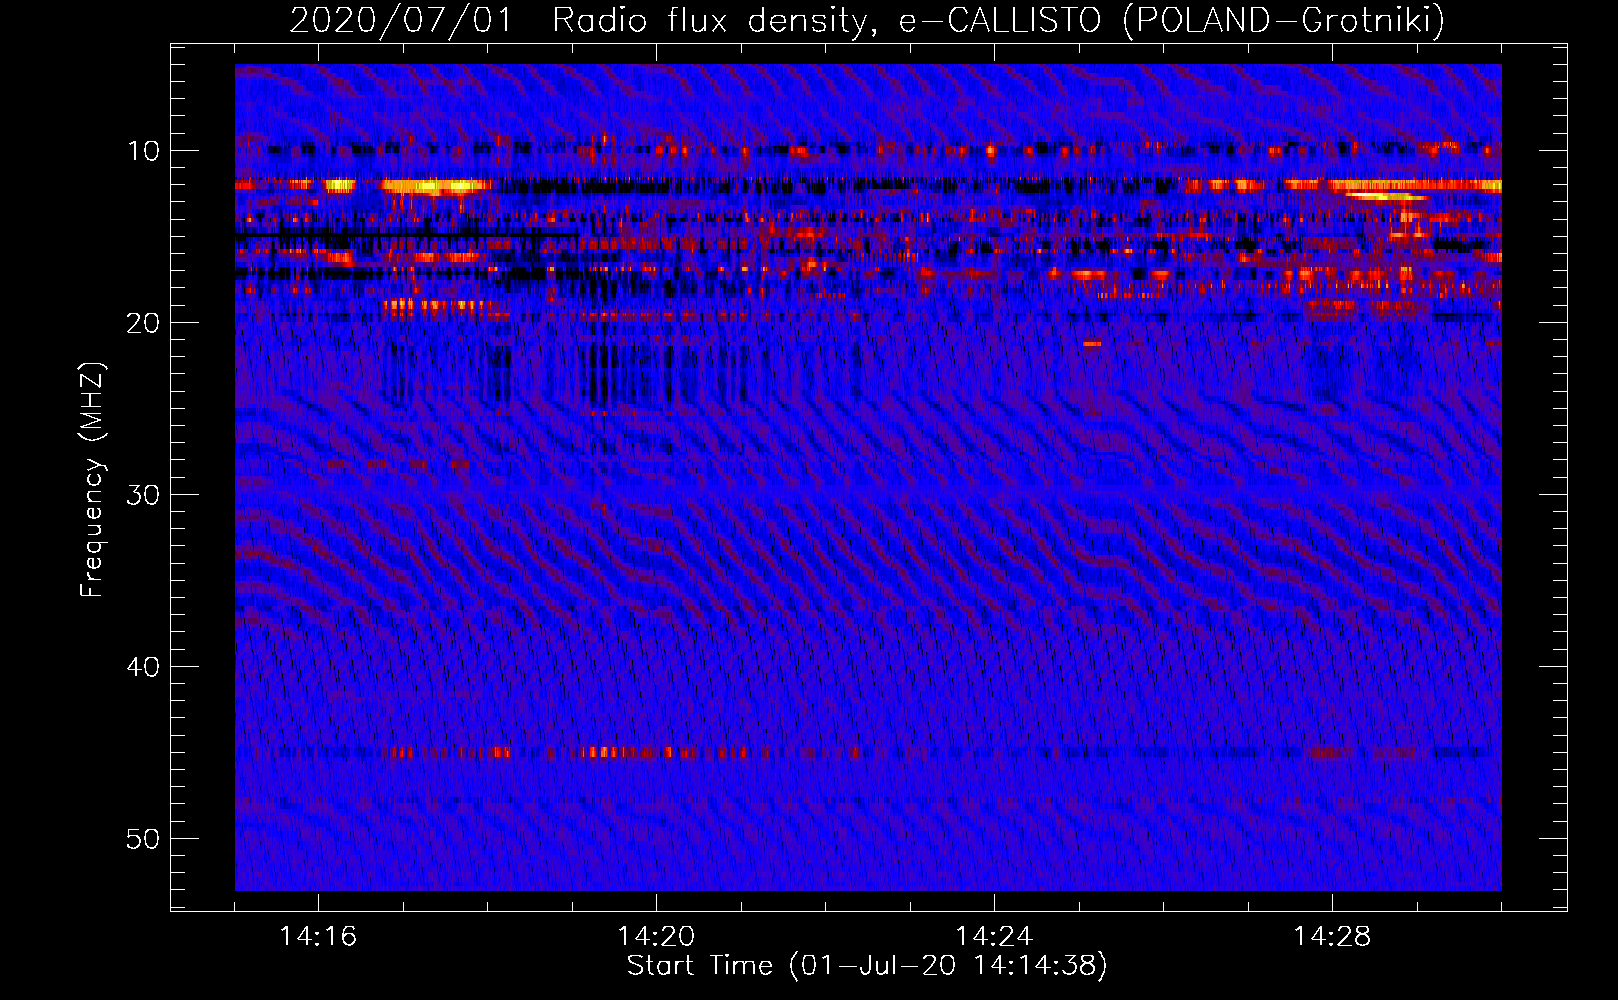Click the 14:20 time tick label
The image size is (1618, 1000).
pos(656,937)
